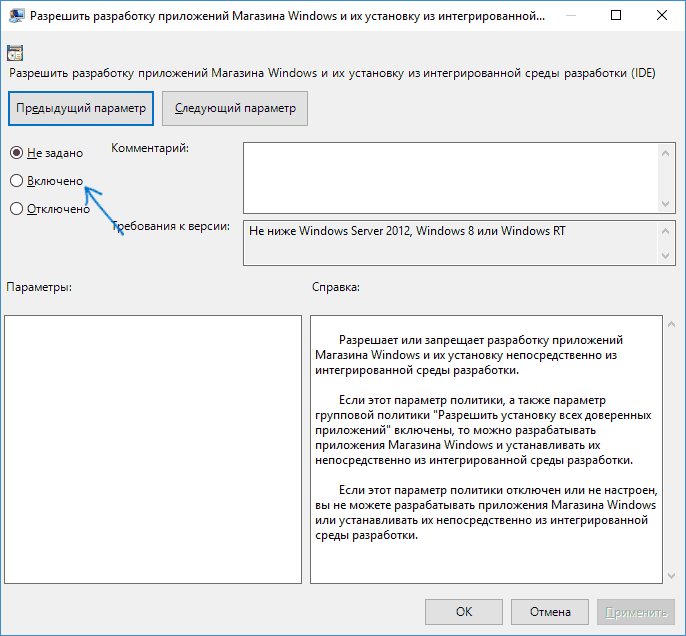This screenshot has width=686, height=636.
Task: Click help paragraph starting 'Разрешает или запрещает'
Action: click(469, 355)
